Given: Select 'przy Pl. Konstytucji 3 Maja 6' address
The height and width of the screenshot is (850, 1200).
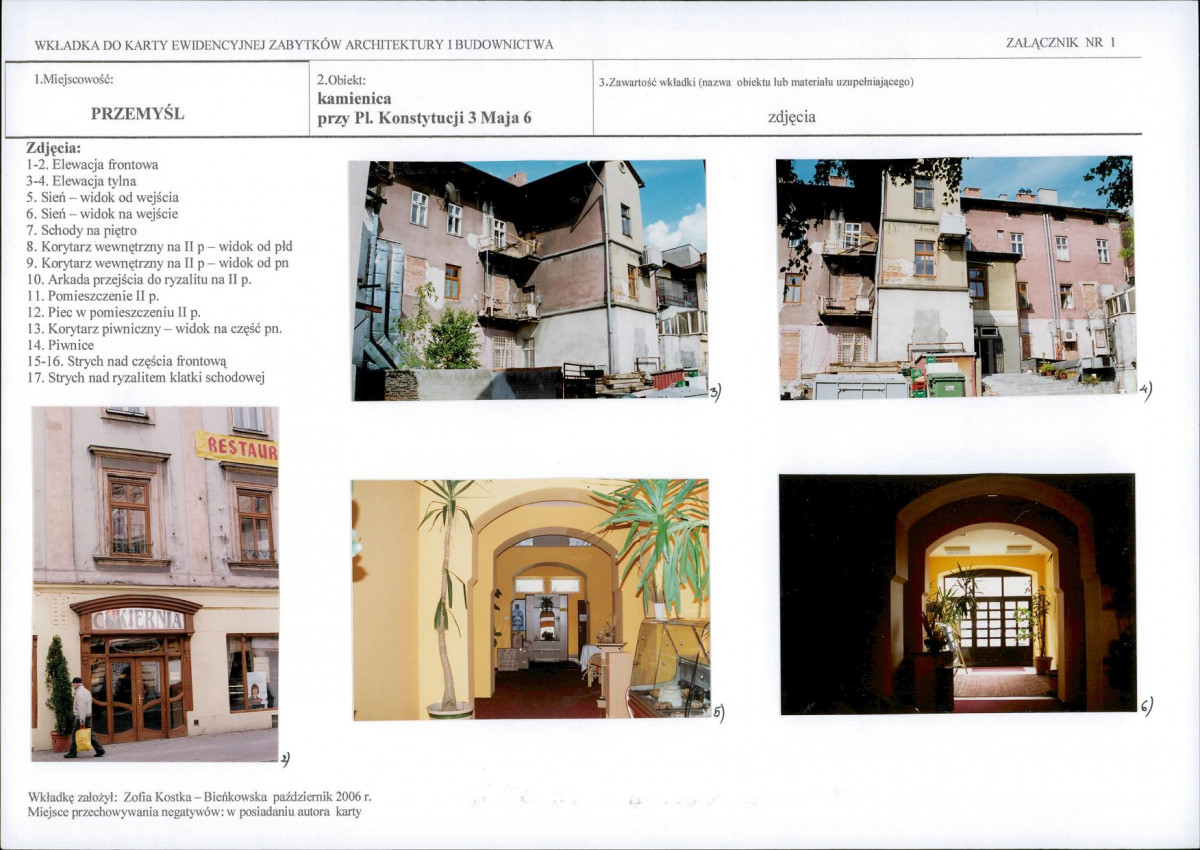Looking at the screenshot, I should click(x=424, y=118).
